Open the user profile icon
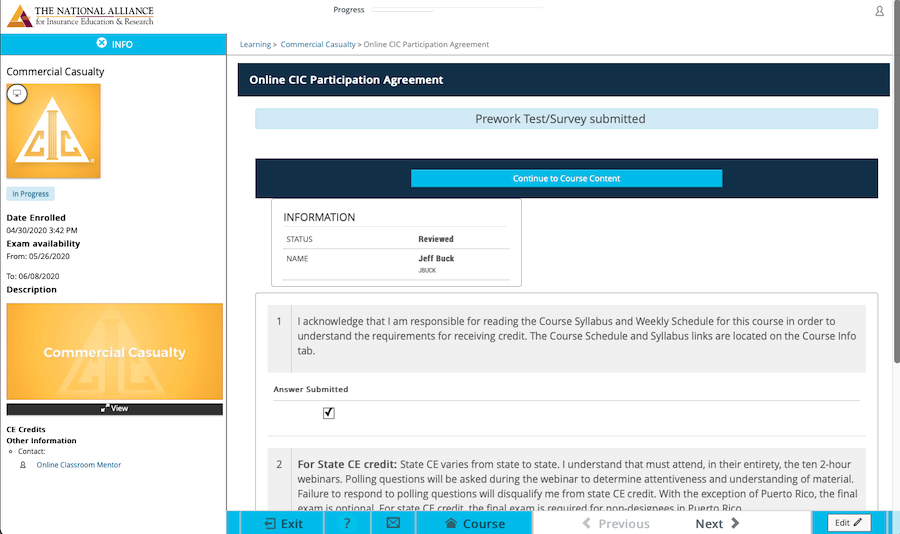The width and height of the screenshot is (900, 534). 879,11
